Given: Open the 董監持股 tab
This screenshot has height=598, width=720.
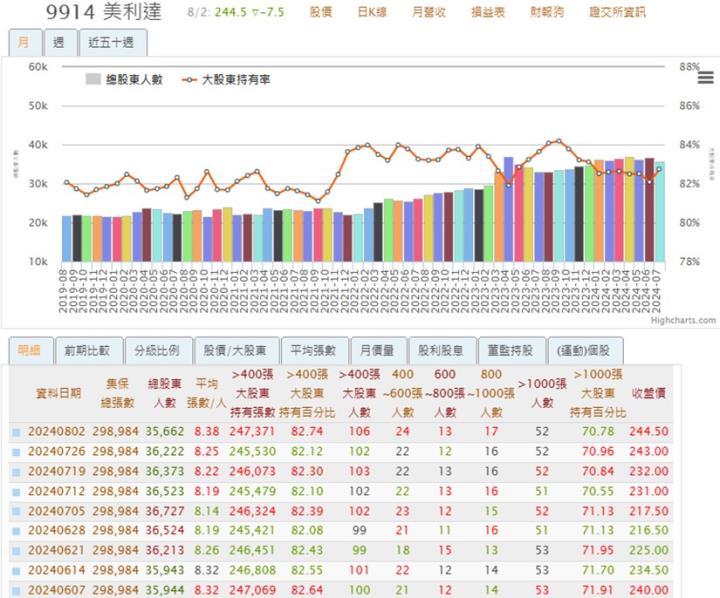Looking at the screenshot, I should 512,351.
